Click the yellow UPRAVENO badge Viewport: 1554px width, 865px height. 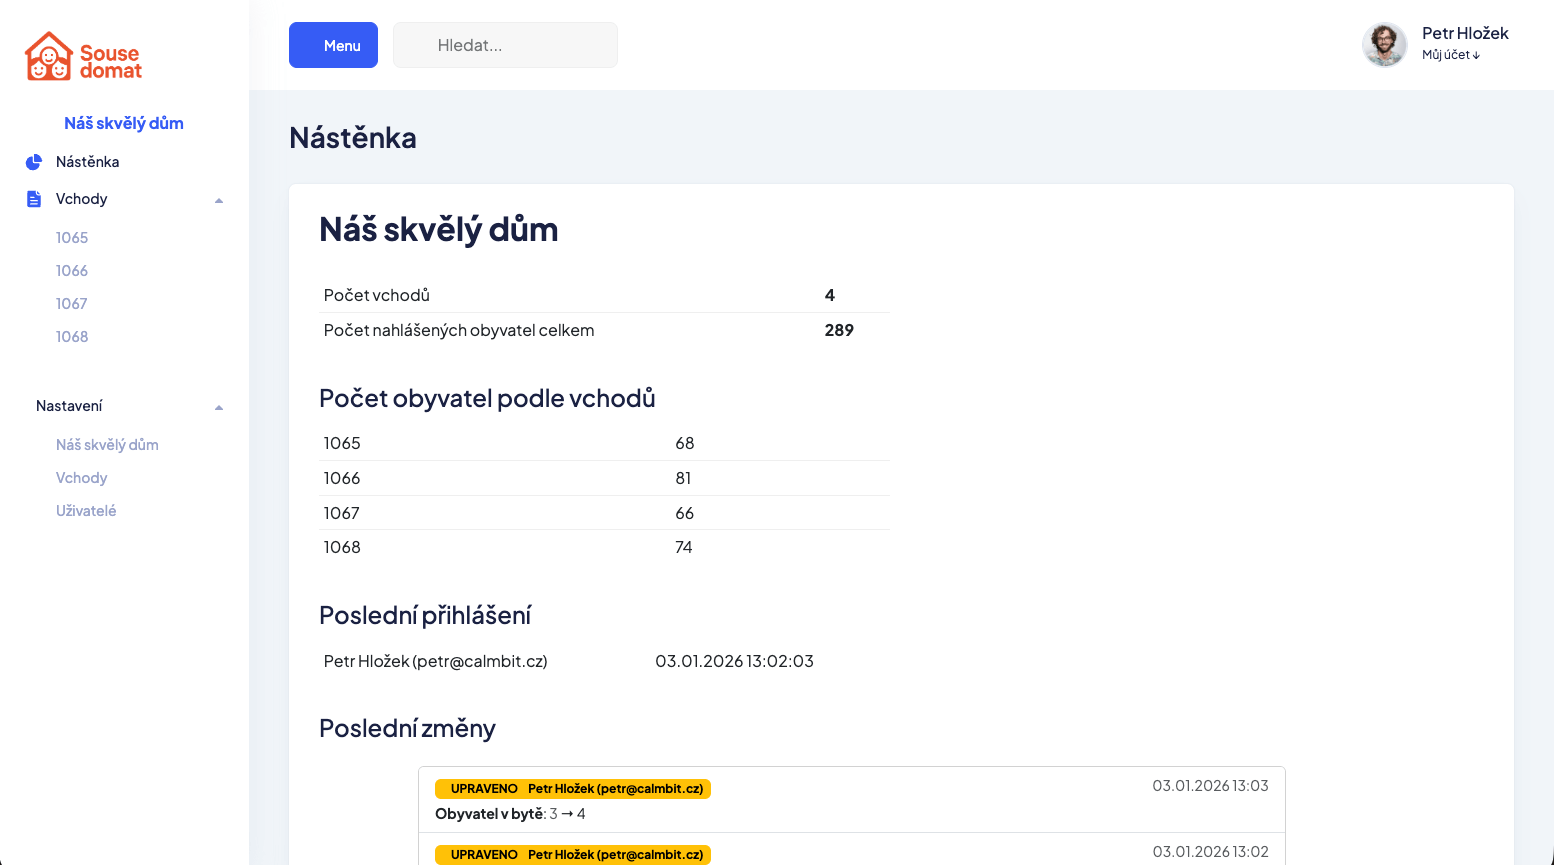pyautogui.click(x=483, y=788)
